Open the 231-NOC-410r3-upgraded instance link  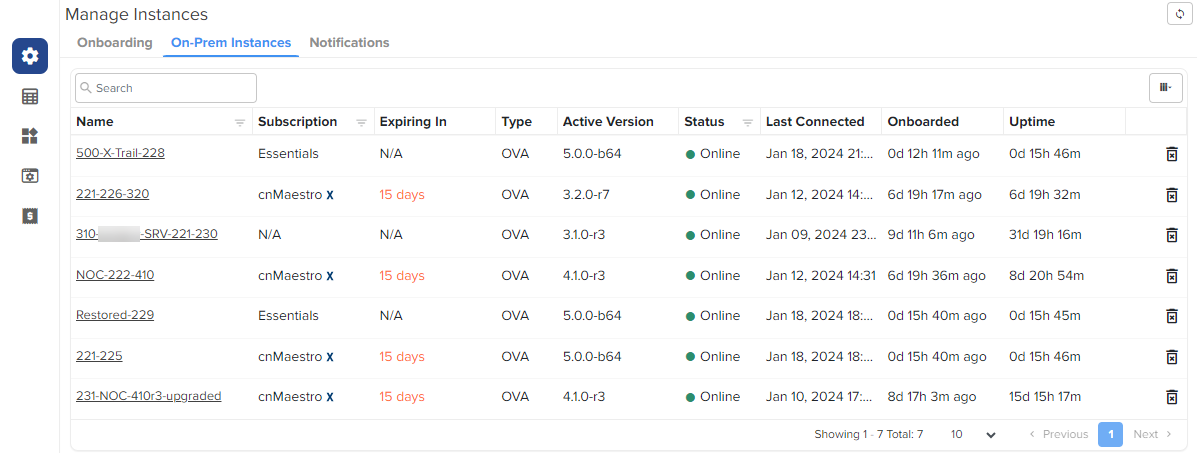pos(148,396)
